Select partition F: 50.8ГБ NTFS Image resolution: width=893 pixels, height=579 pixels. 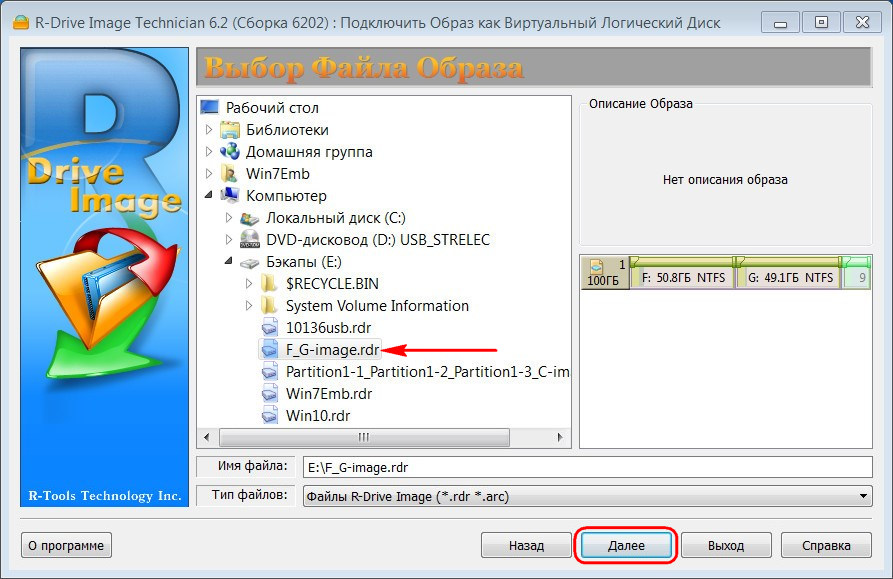[x=682, y=273]
